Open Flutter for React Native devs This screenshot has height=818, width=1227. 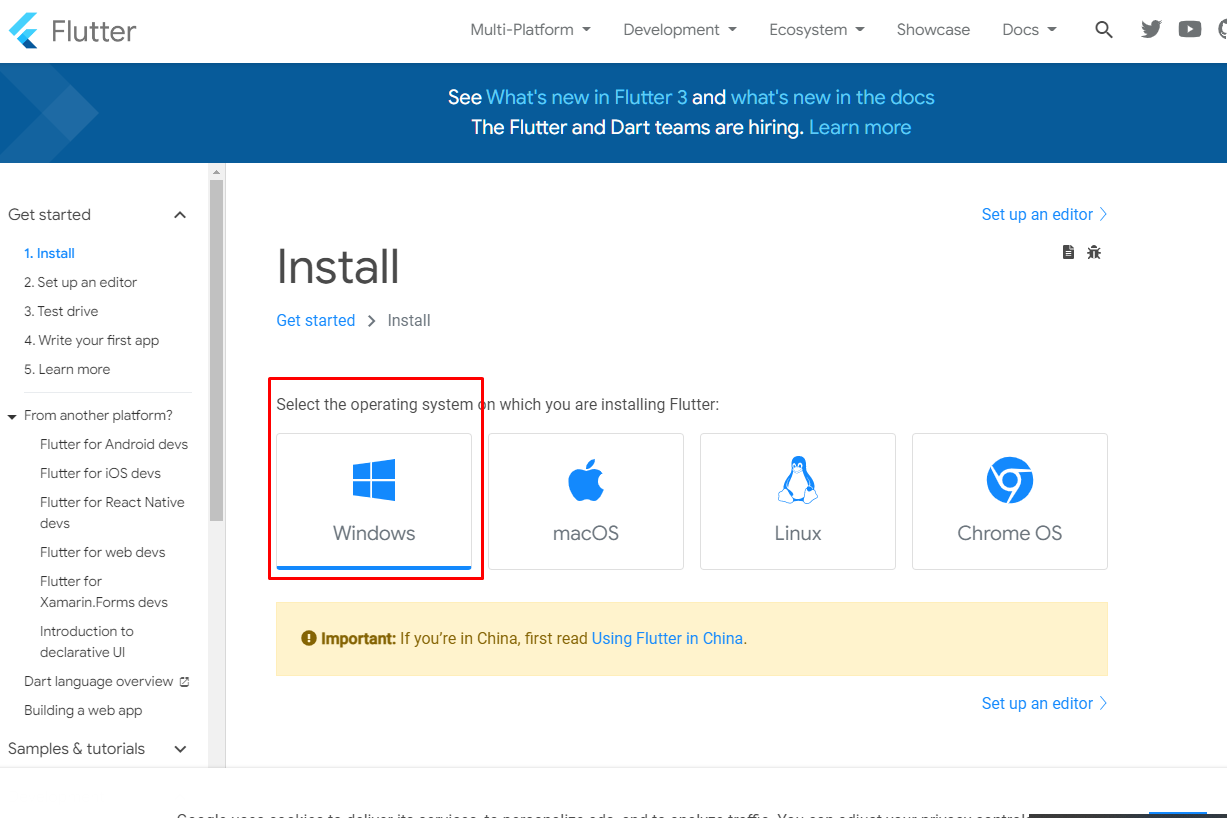pos(112,512)
